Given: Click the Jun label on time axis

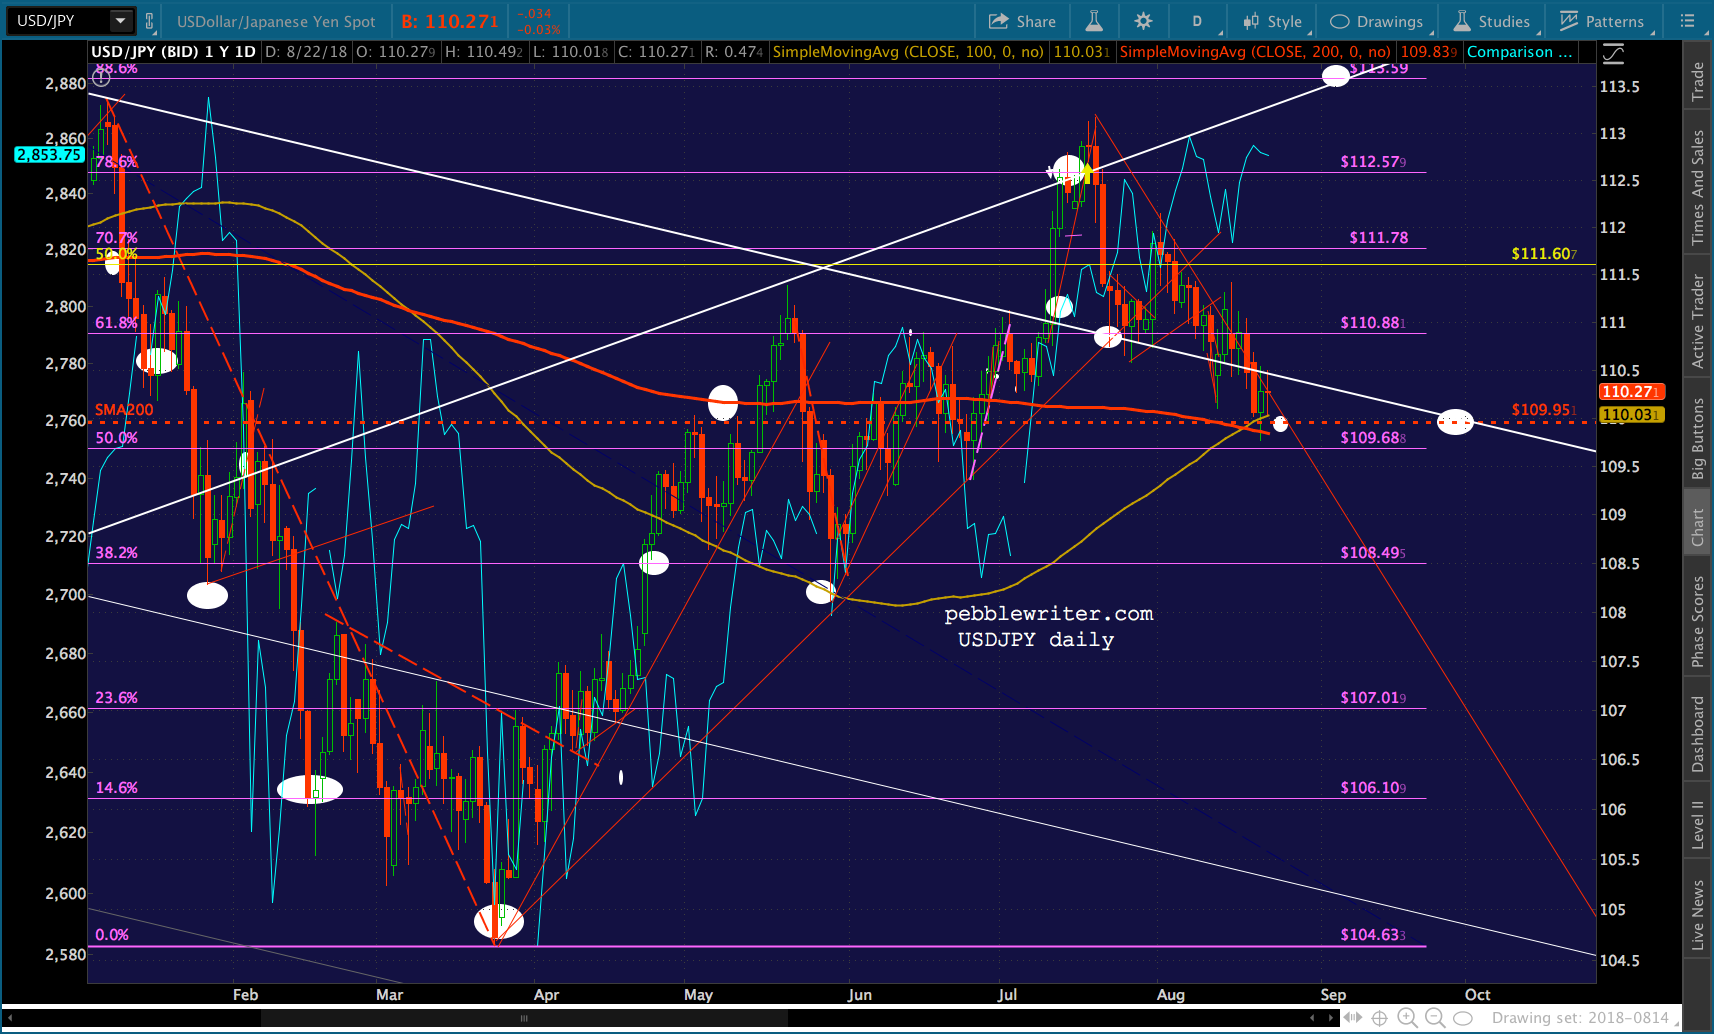Looking at the screenshot, I should tap(859, 994).
